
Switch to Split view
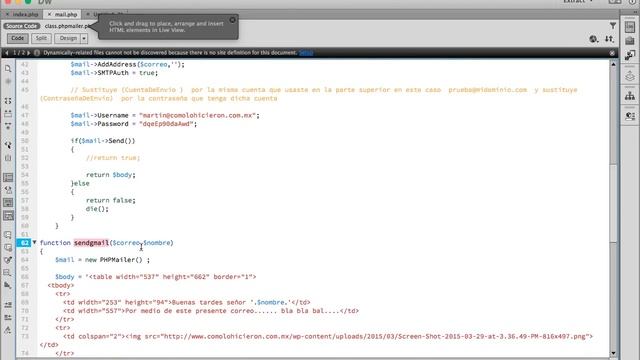(x=41, y=38)
